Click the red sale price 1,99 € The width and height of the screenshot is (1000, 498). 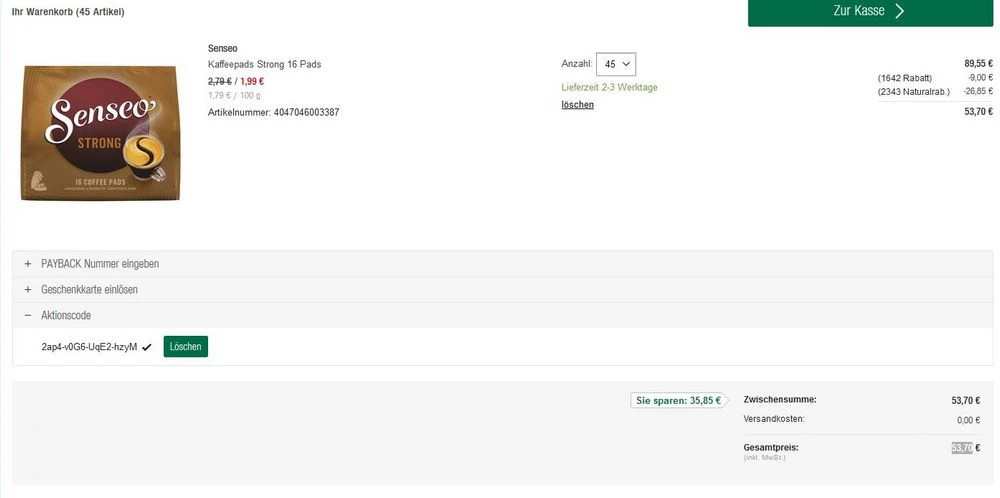coord(252,81)
